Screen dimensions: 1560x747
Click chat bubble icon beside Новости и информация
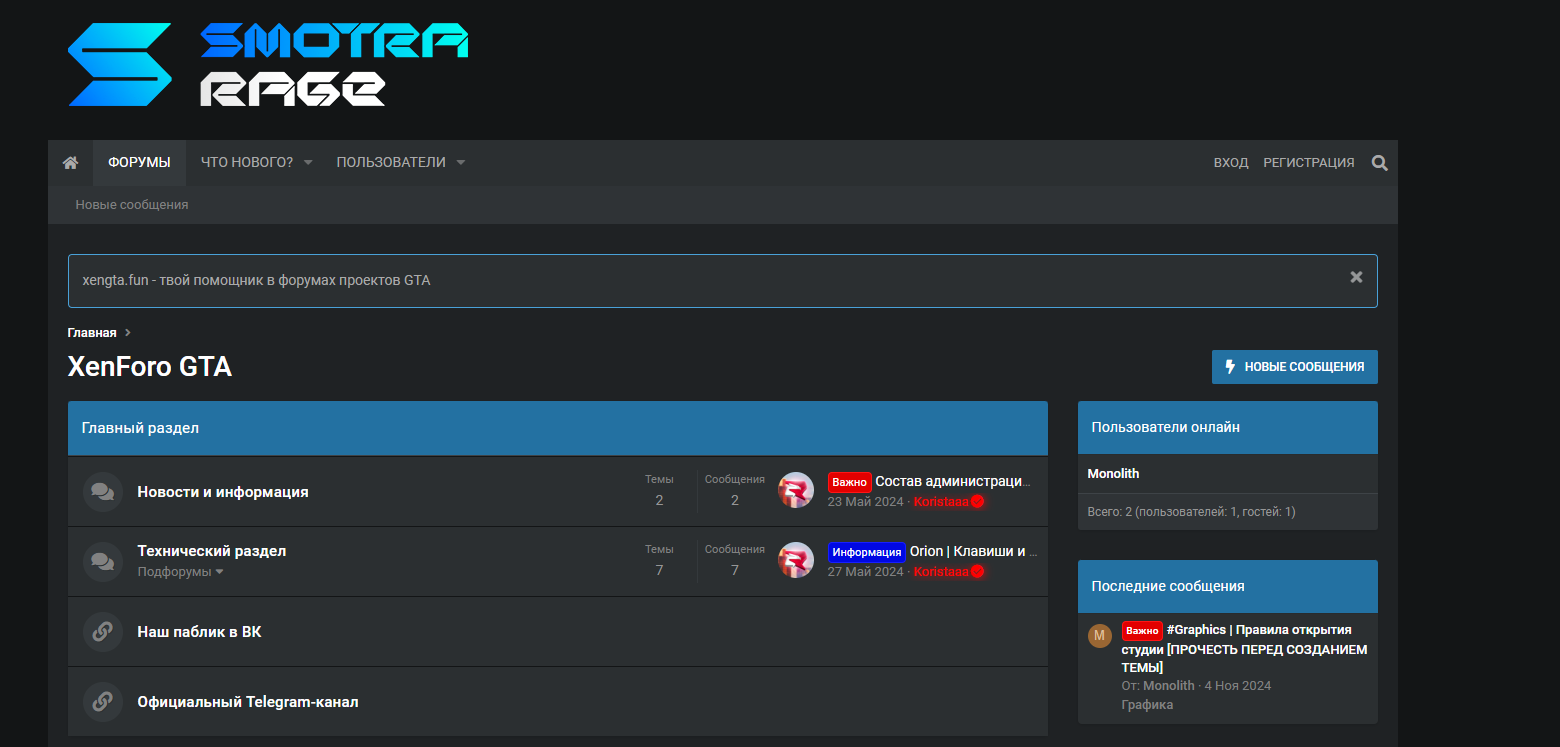(x=102, y=492)
